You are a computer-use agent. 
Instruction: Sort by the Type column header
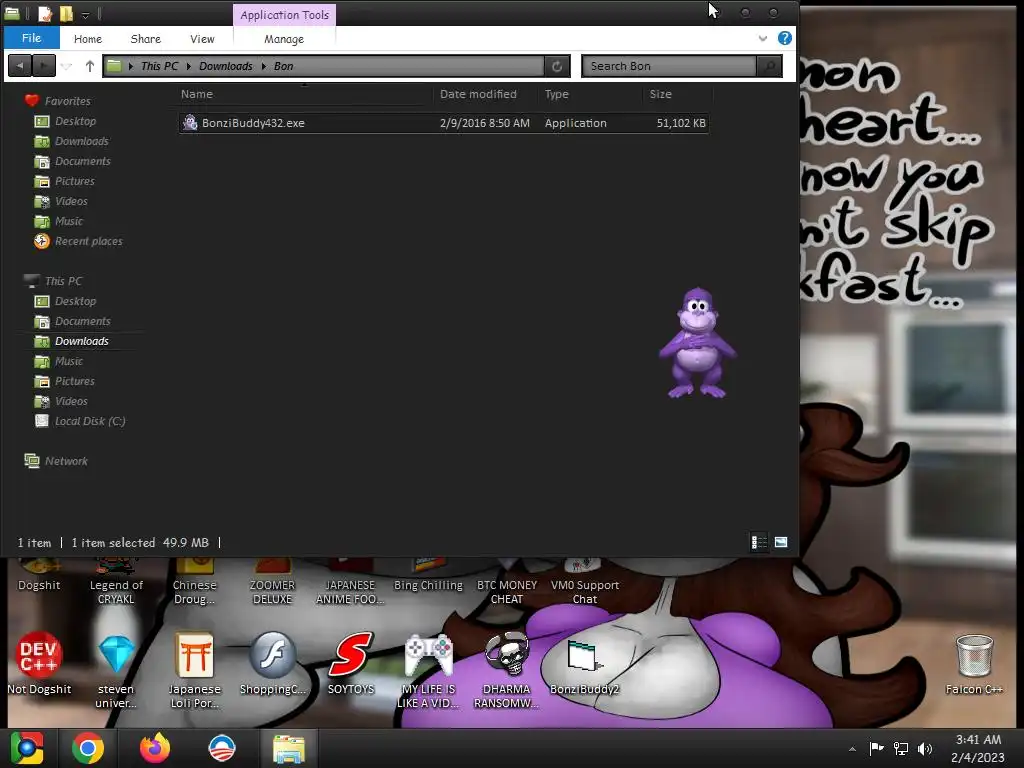pyautogui.click(x=556, y=94)
